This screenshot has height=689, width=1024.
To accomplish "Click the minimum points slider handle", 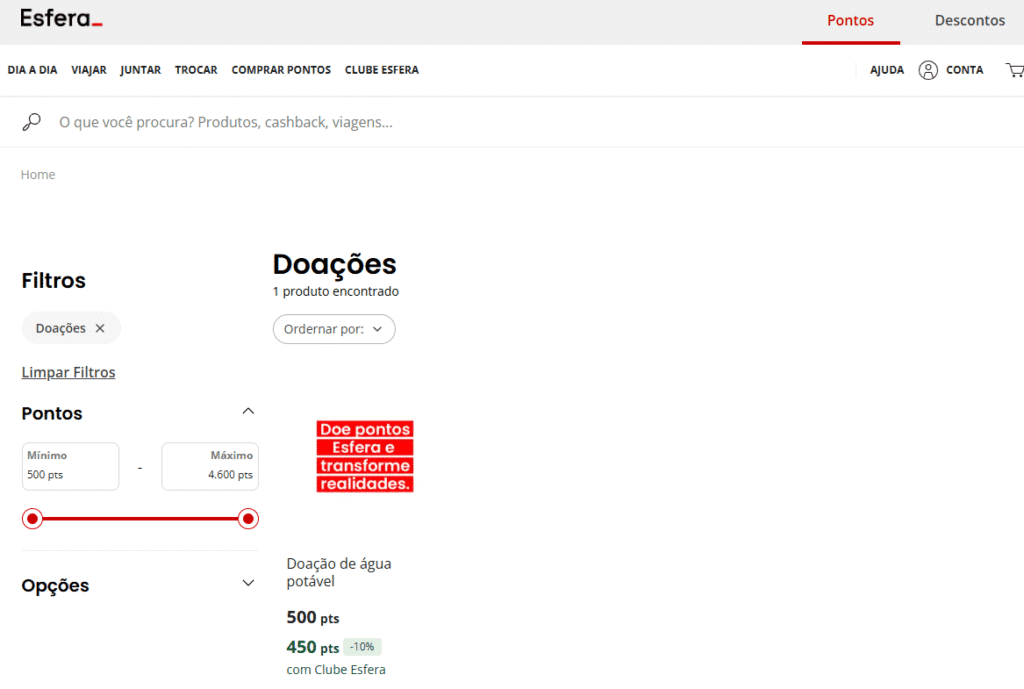I will pos(33,519).
